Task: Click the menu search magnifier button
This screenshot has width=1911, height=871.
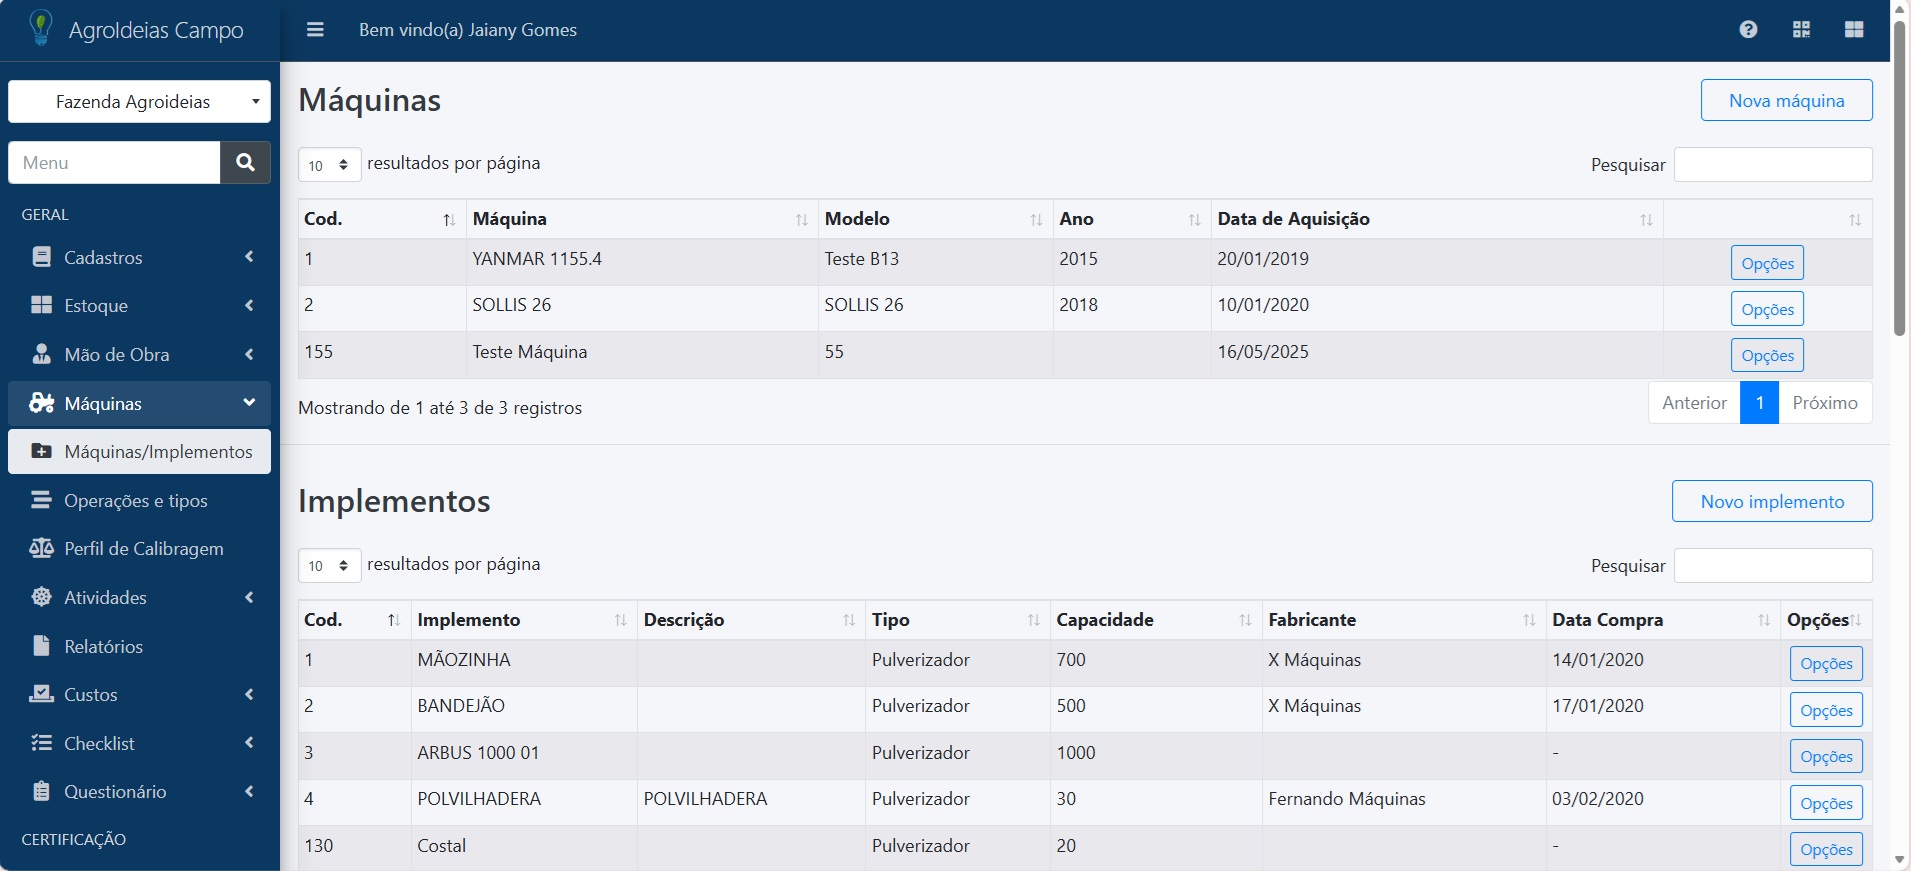Action: click(x=245, y=162)
